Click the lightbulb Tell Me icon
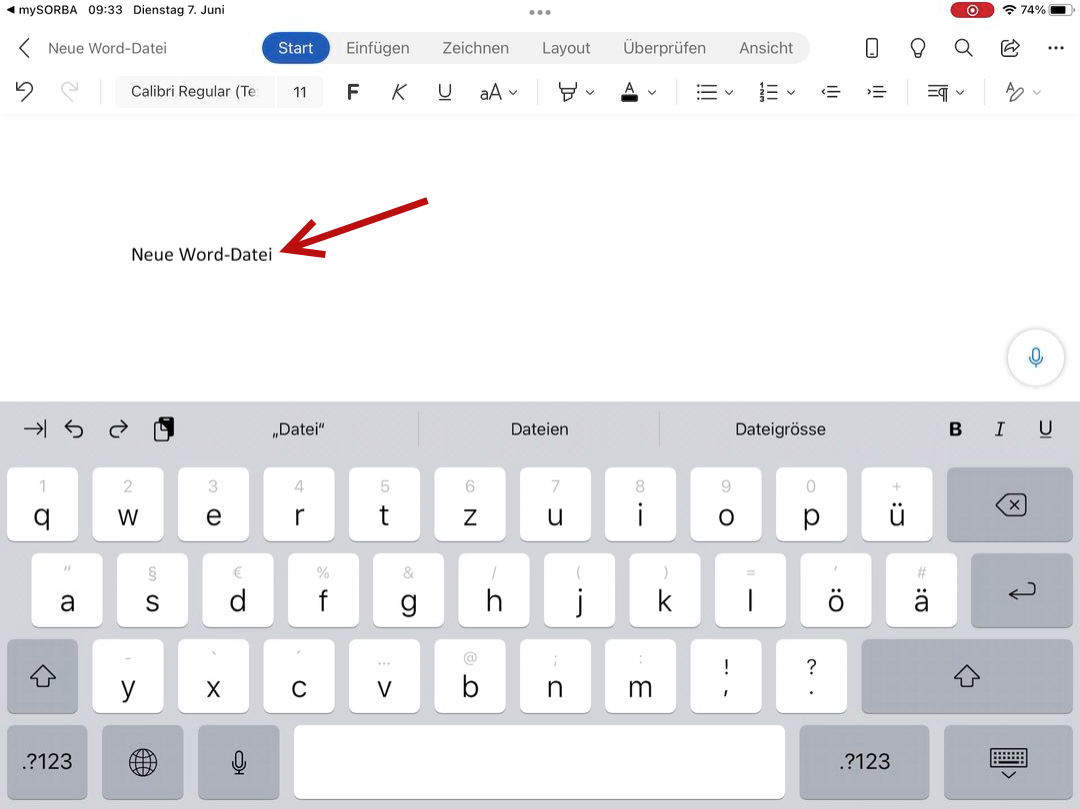Image resolution: width=1080 pixels, height=809 pixels. pos(917,48)
